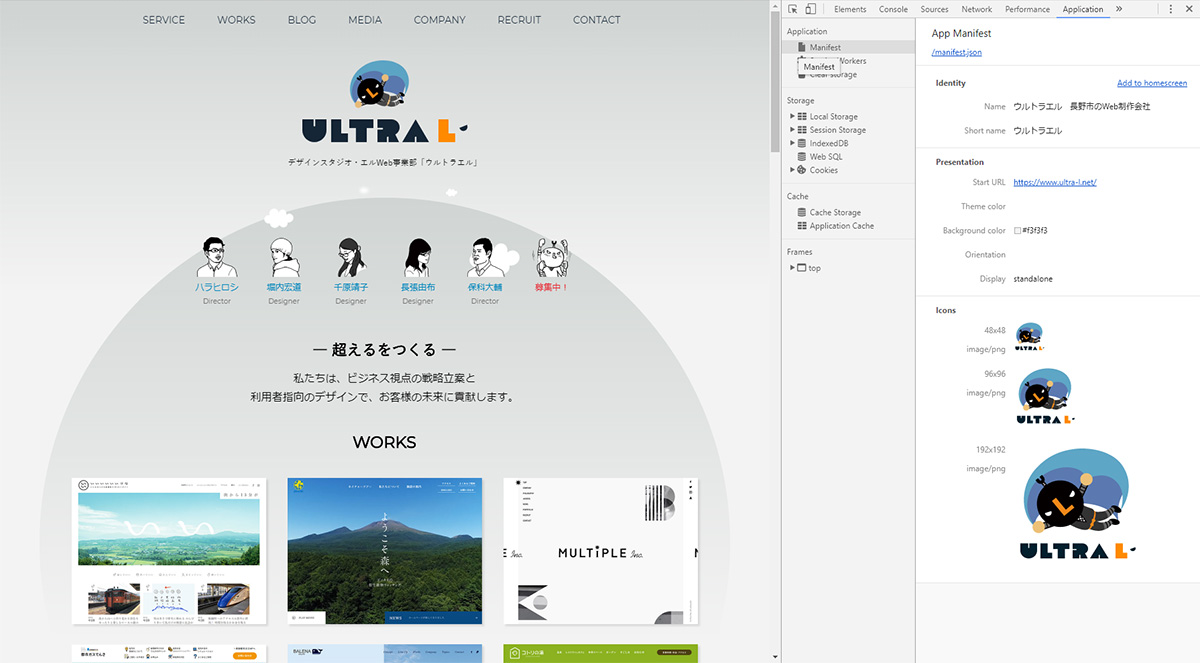Screen dimensions: 1200x663
Task: Activate the inspect element picker icon
Action: pos(793,9)
